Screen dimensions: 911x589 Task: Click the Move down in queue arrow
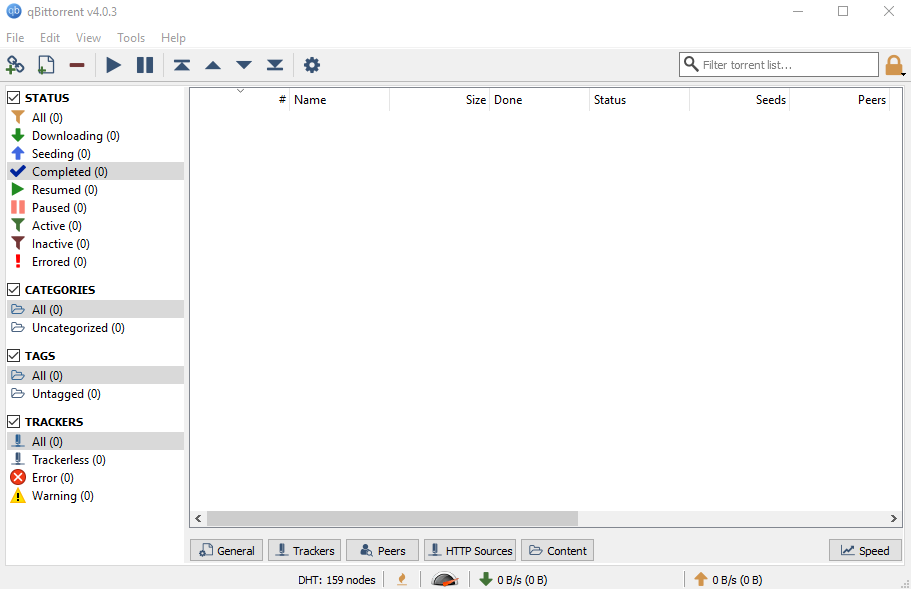coord(244,65)
